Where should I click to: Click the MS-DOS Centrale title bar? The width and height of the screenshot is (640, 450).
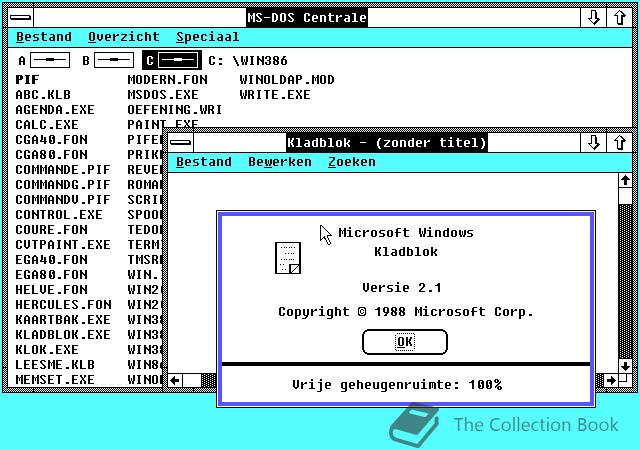pos(307,18)
